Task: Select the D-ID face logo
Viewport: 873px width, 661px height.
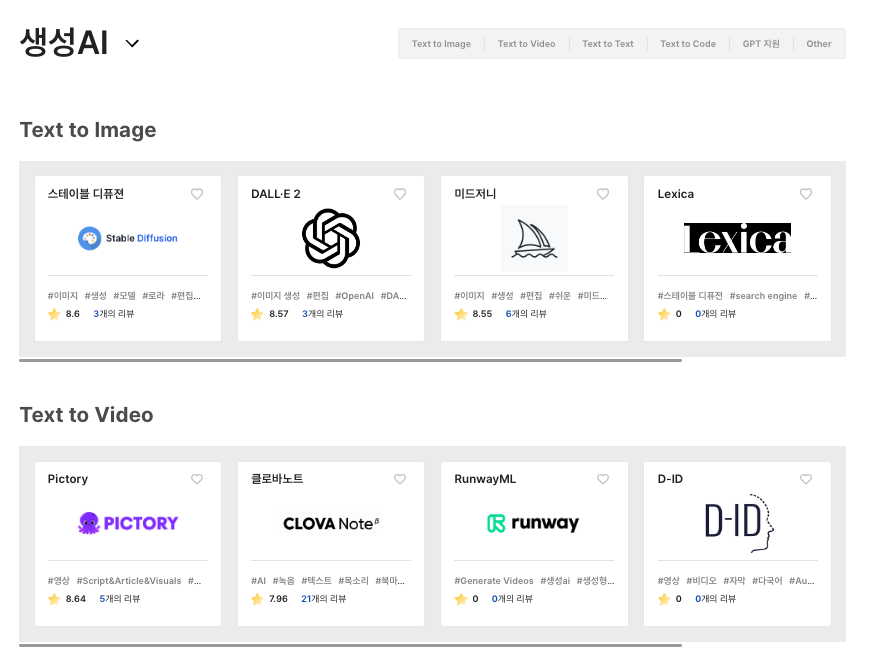Action: [739, 523]
